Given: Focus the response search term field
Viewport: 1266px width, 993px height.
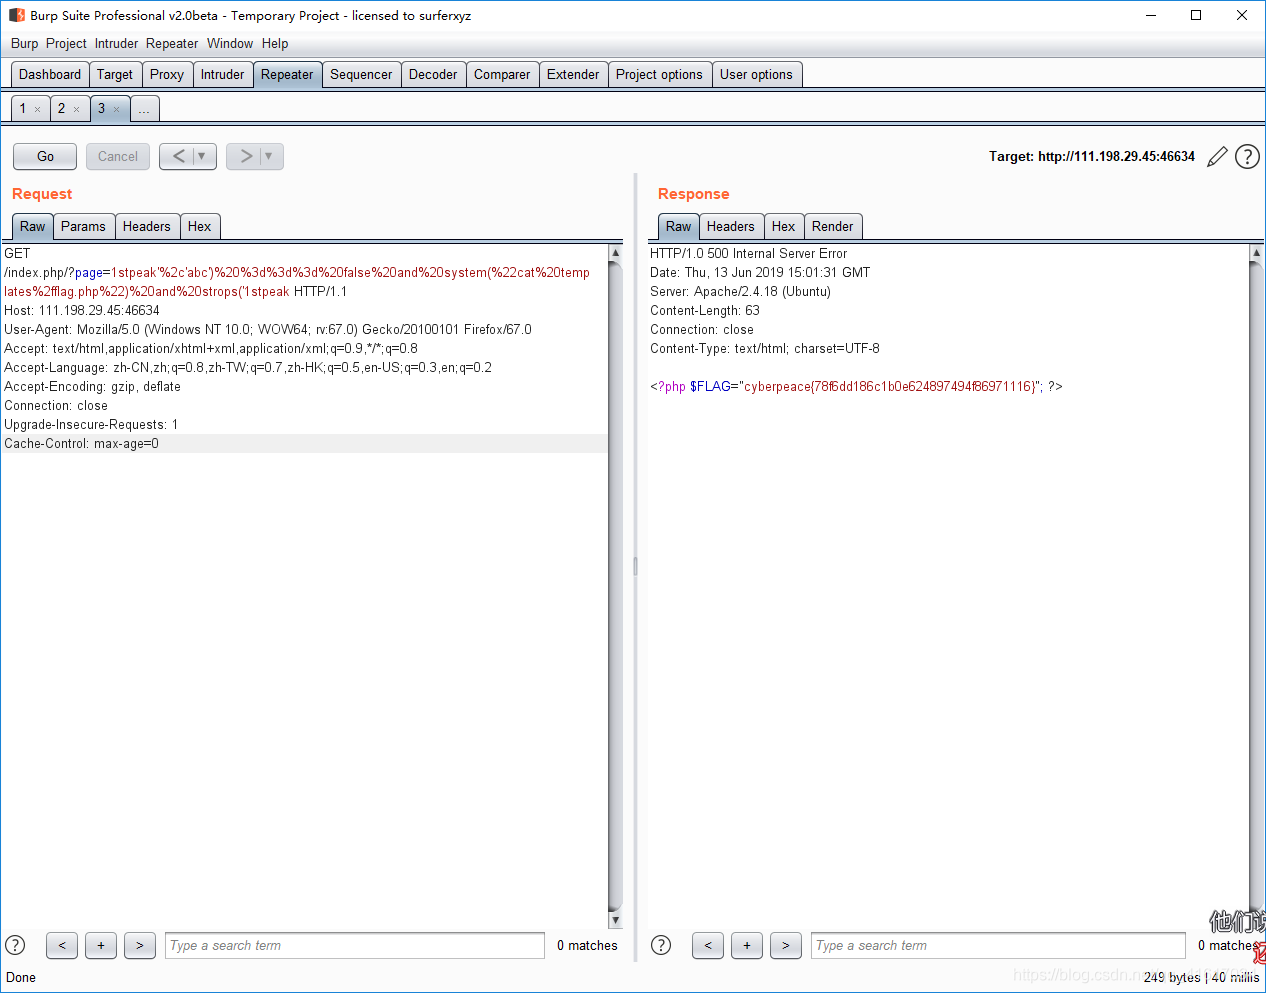Looking at the screenshot, I should tap(998, 945).
